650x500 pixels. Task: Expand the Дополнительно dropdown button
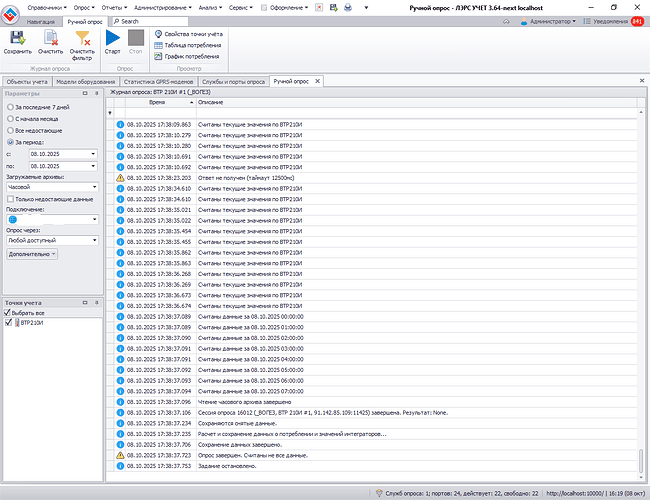pos(31,254)
